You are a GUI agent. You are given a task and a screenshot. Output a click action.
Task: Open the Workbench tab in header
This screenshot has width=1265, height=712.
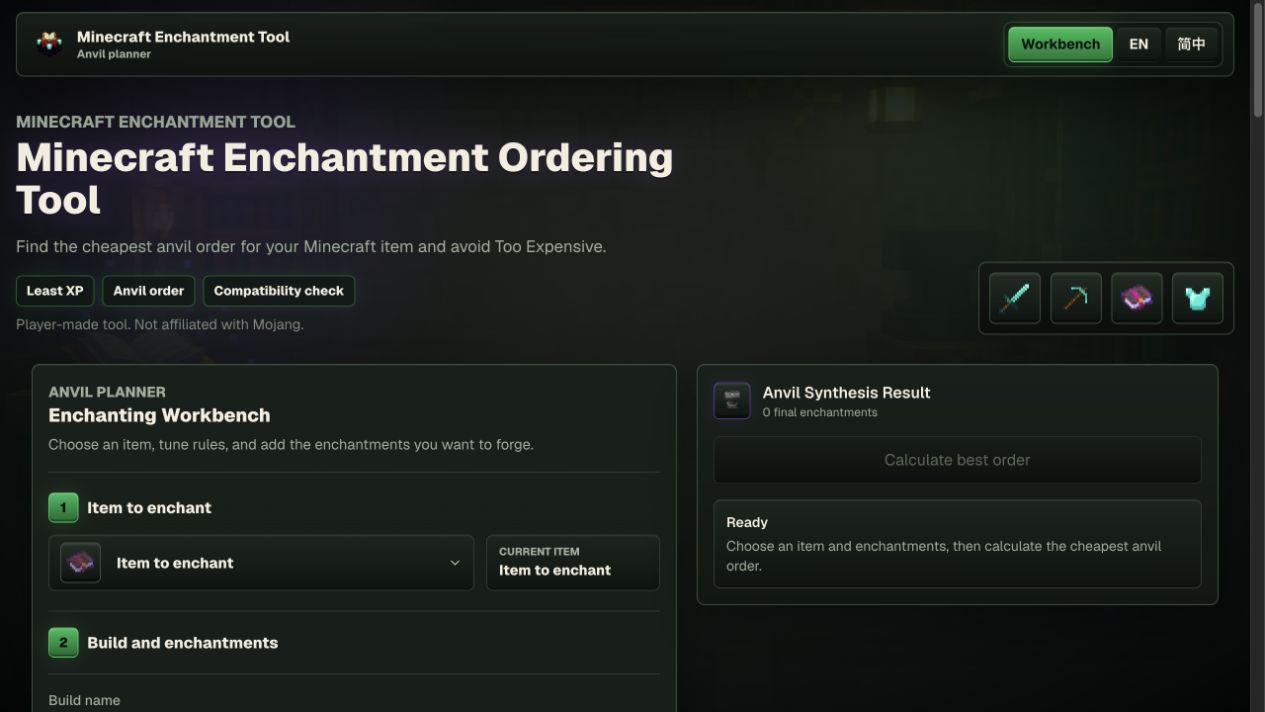(1060, 44)
